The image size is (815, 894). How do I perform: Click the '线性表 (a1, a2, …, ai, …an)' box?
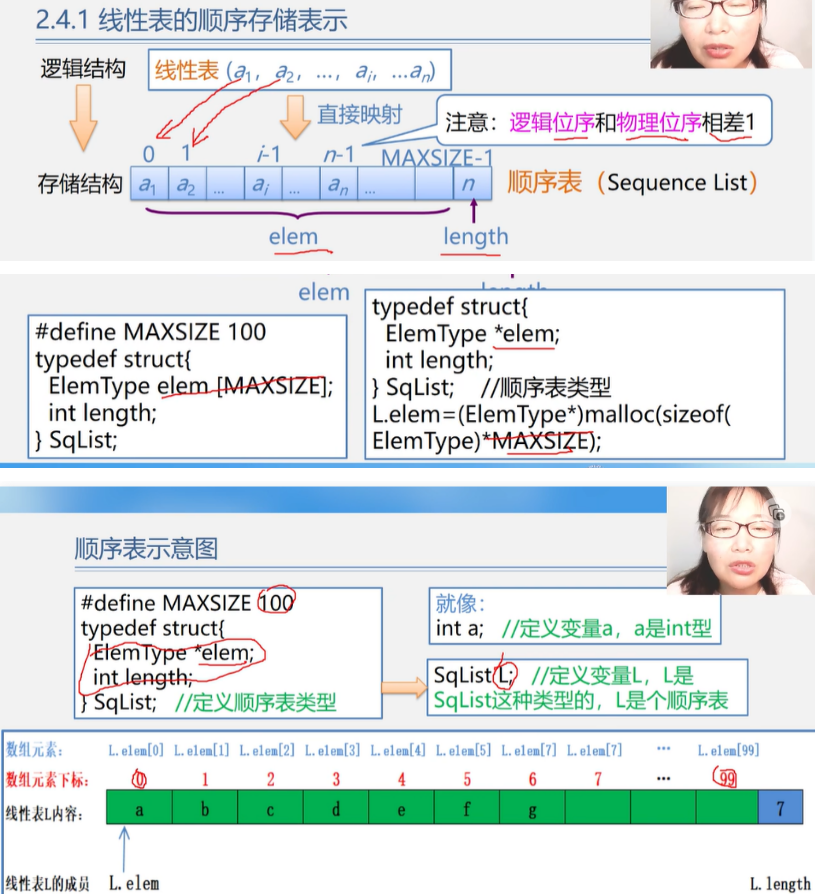[x=299, y=70]
